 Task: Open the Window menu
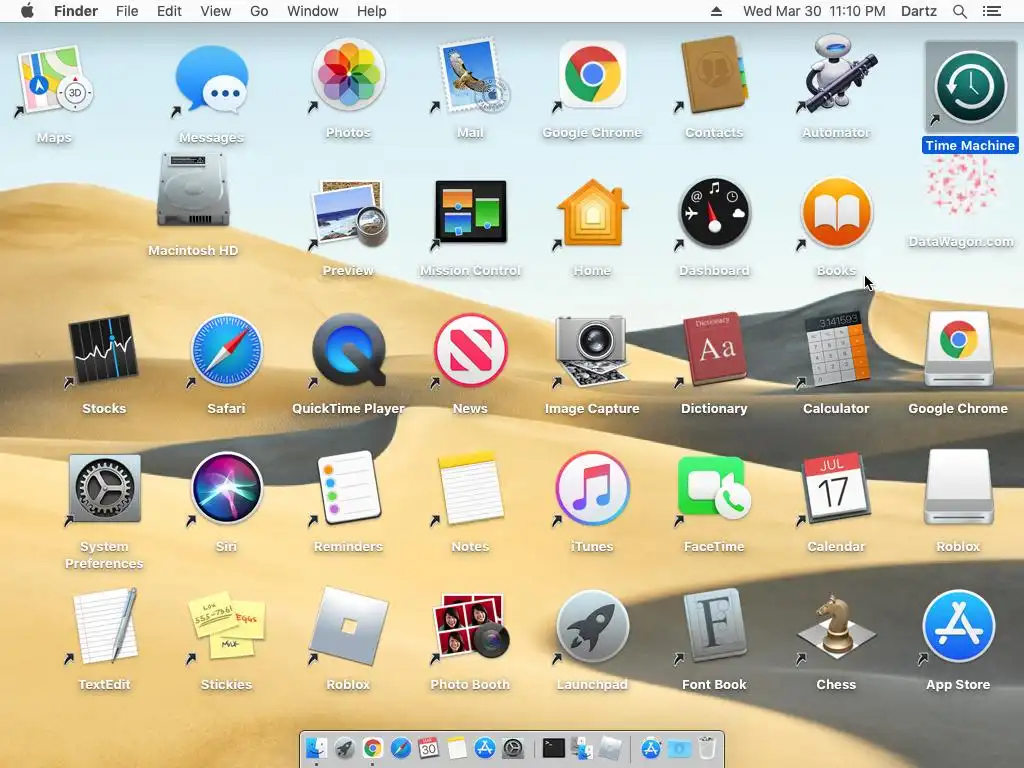pos(313,11)
